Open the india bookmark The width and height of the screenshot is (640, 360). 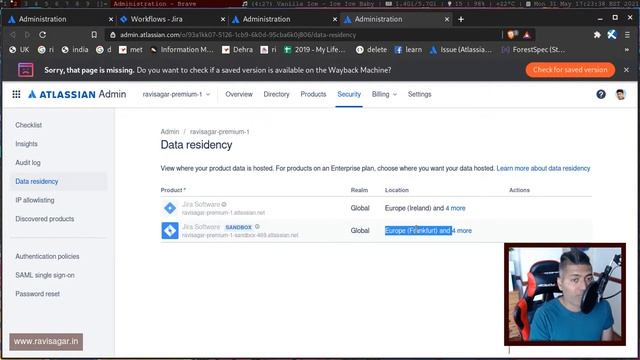pyautogui.click(x=75, y=49)
